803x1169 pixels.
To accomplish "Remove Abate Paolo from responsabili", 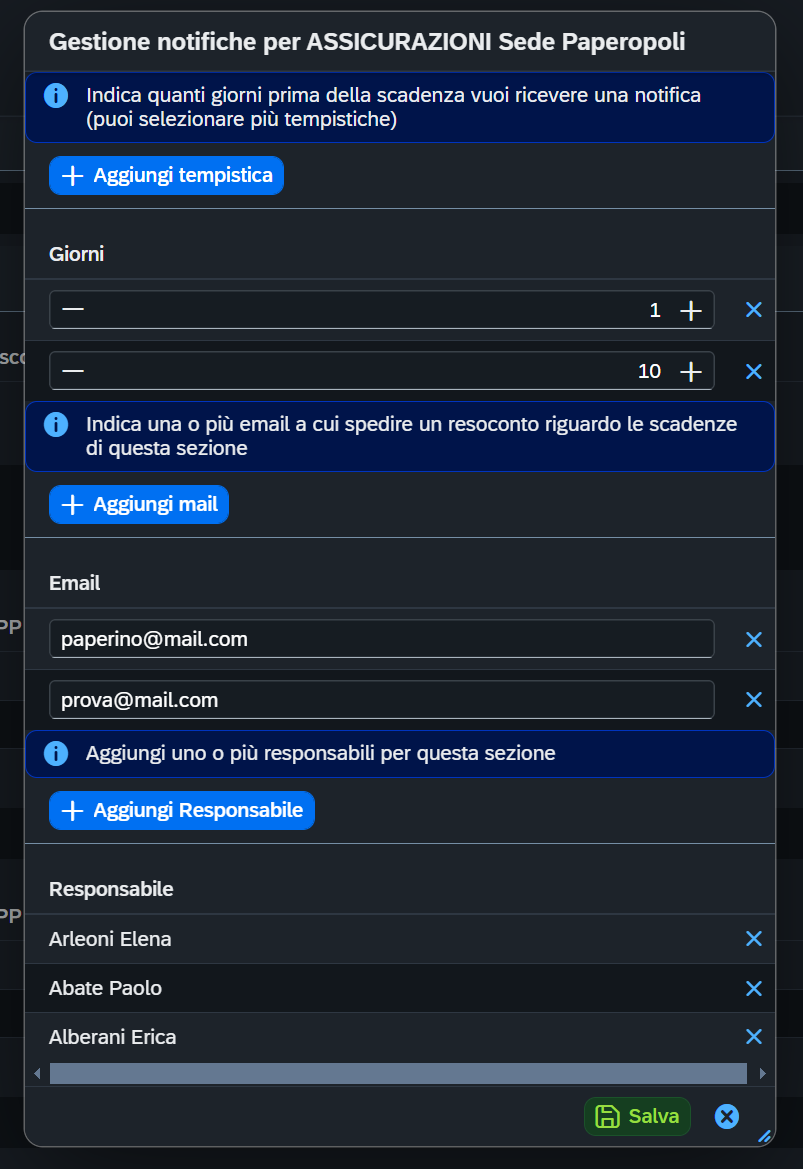I will [x=754, y=988].
